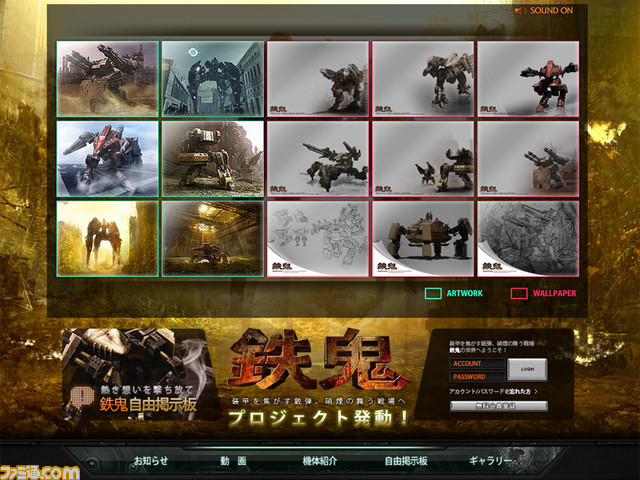Select the dark pencil sketch wallpaper

coord(528,239)
